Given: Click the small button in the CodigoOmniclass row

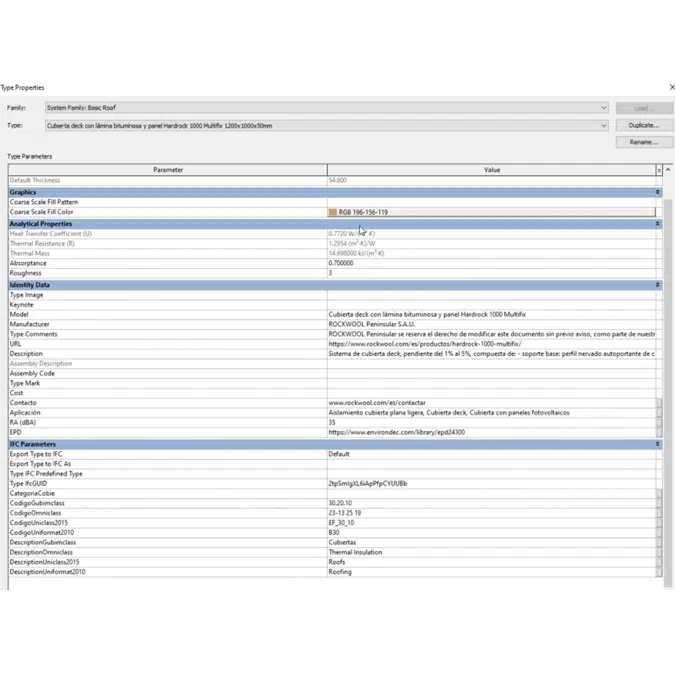Looking at the screenshot, I should coord(659,513).
